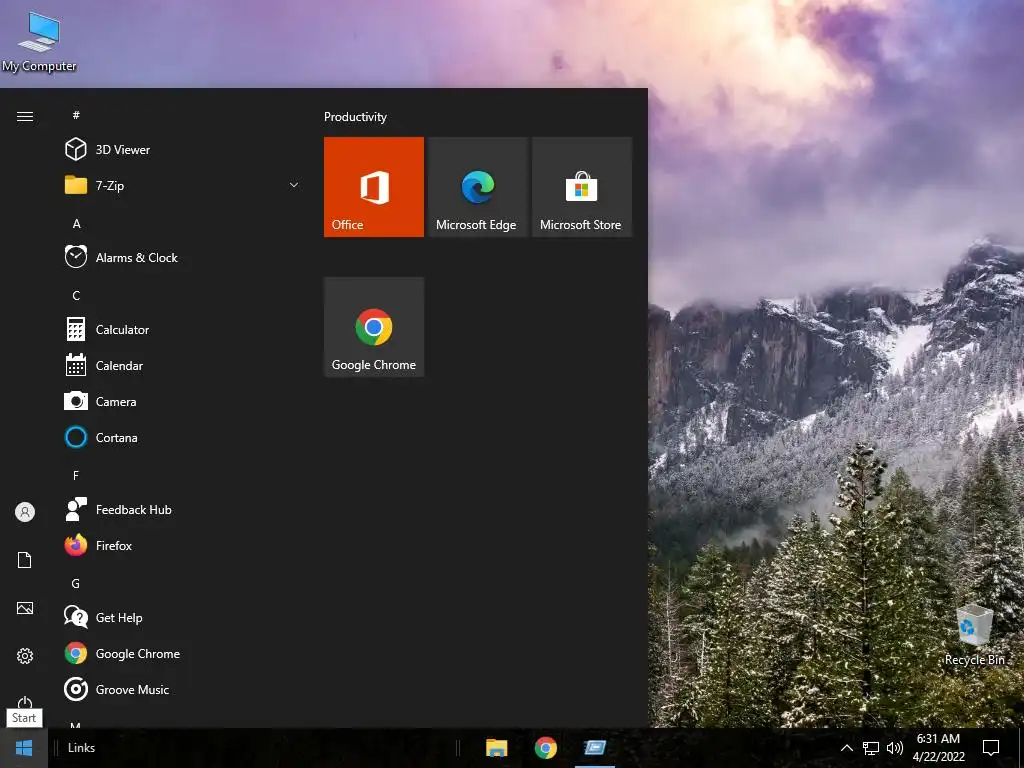
Task: Open Cortana from the app list
Action: 180,438
